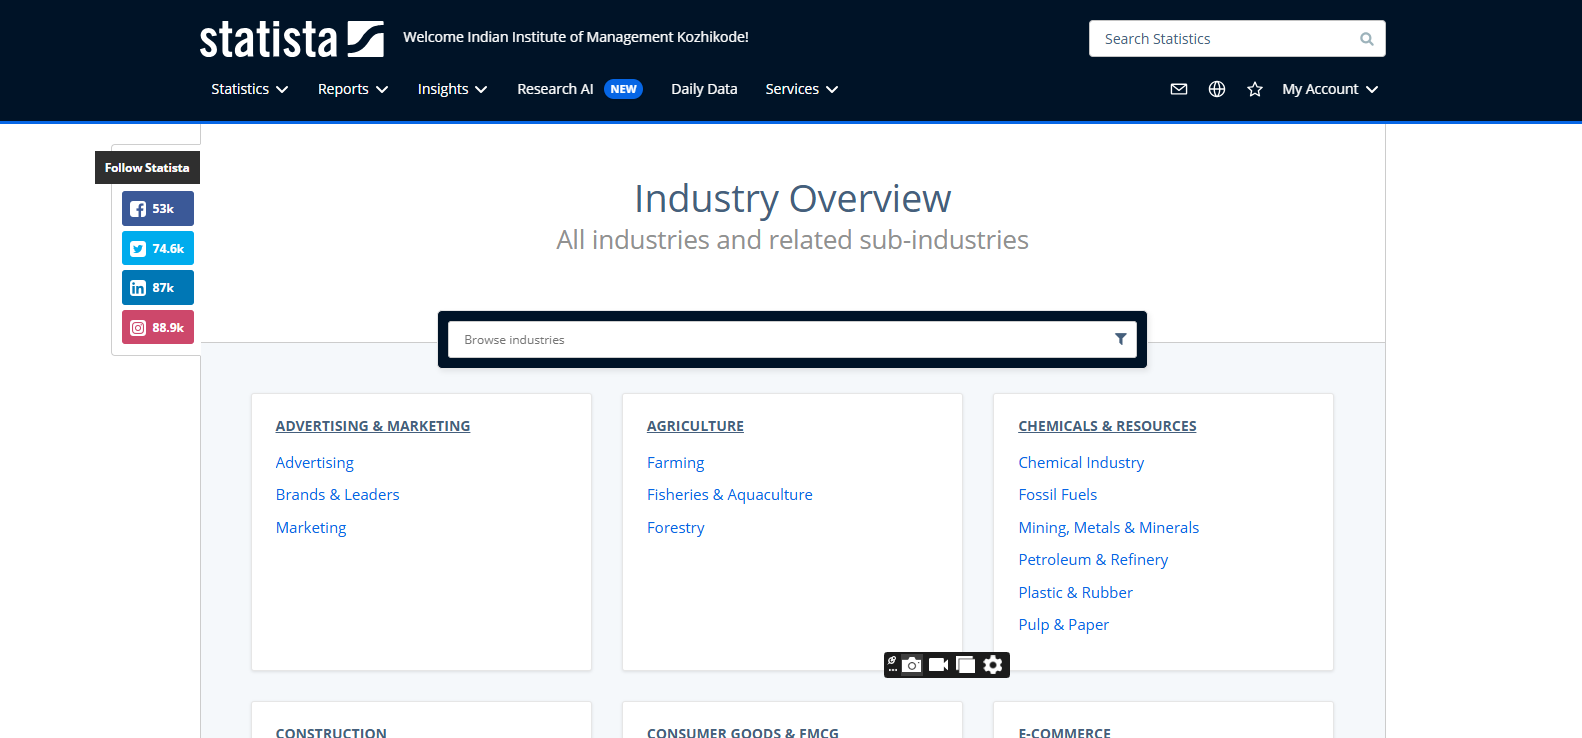The height and width of the screenshot is (738, 1582).
Task: Click the globe language icon
Action: click(1217, 89)
